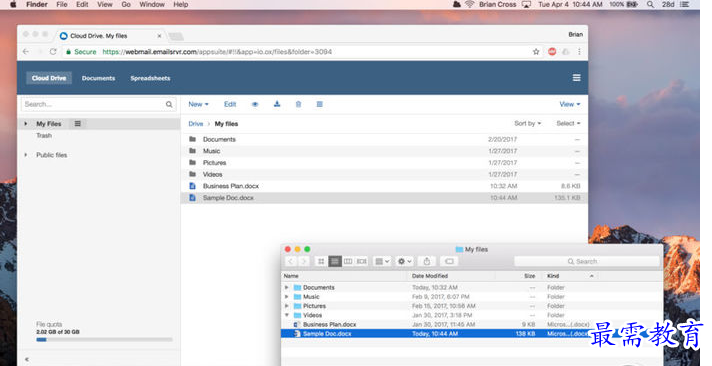The image size is (712, 366).
Task: Open the hamburger menu in Cloud Drive header
Action: (577, 78)
